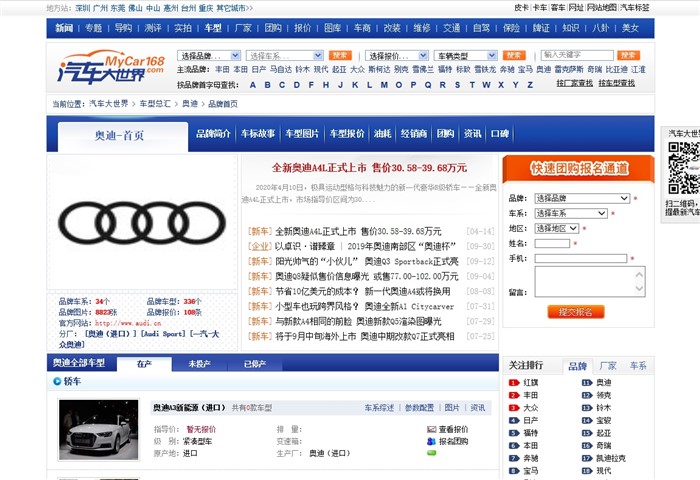This screenshot has height=480, width=700.
Task: Click letter A in brand alphabet index
Action: (x=253, y=85)
